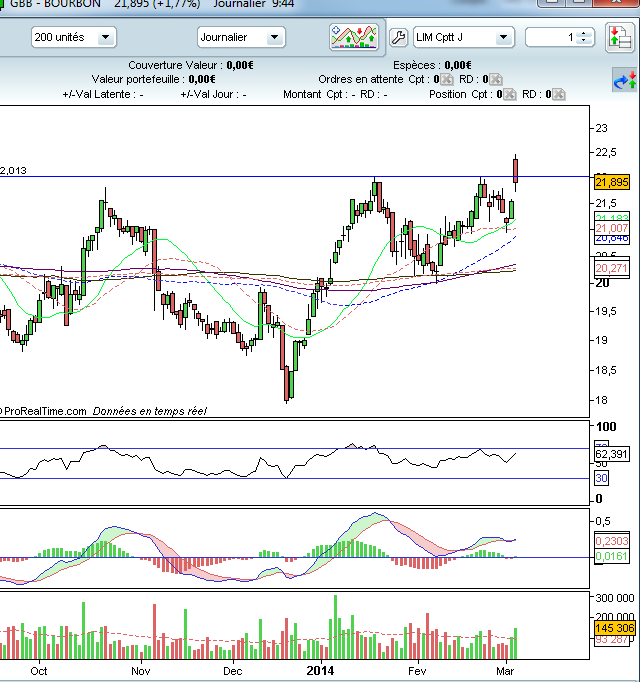Click the 2014 label on the time axis
Screen dimensions: 640x682
point(320,671)
